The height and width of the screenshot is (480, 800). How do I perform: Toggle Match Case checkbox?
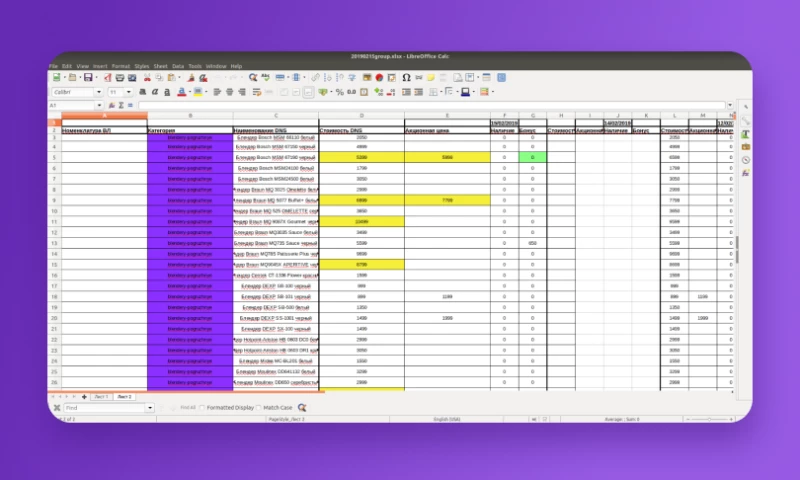coord(259,408)
